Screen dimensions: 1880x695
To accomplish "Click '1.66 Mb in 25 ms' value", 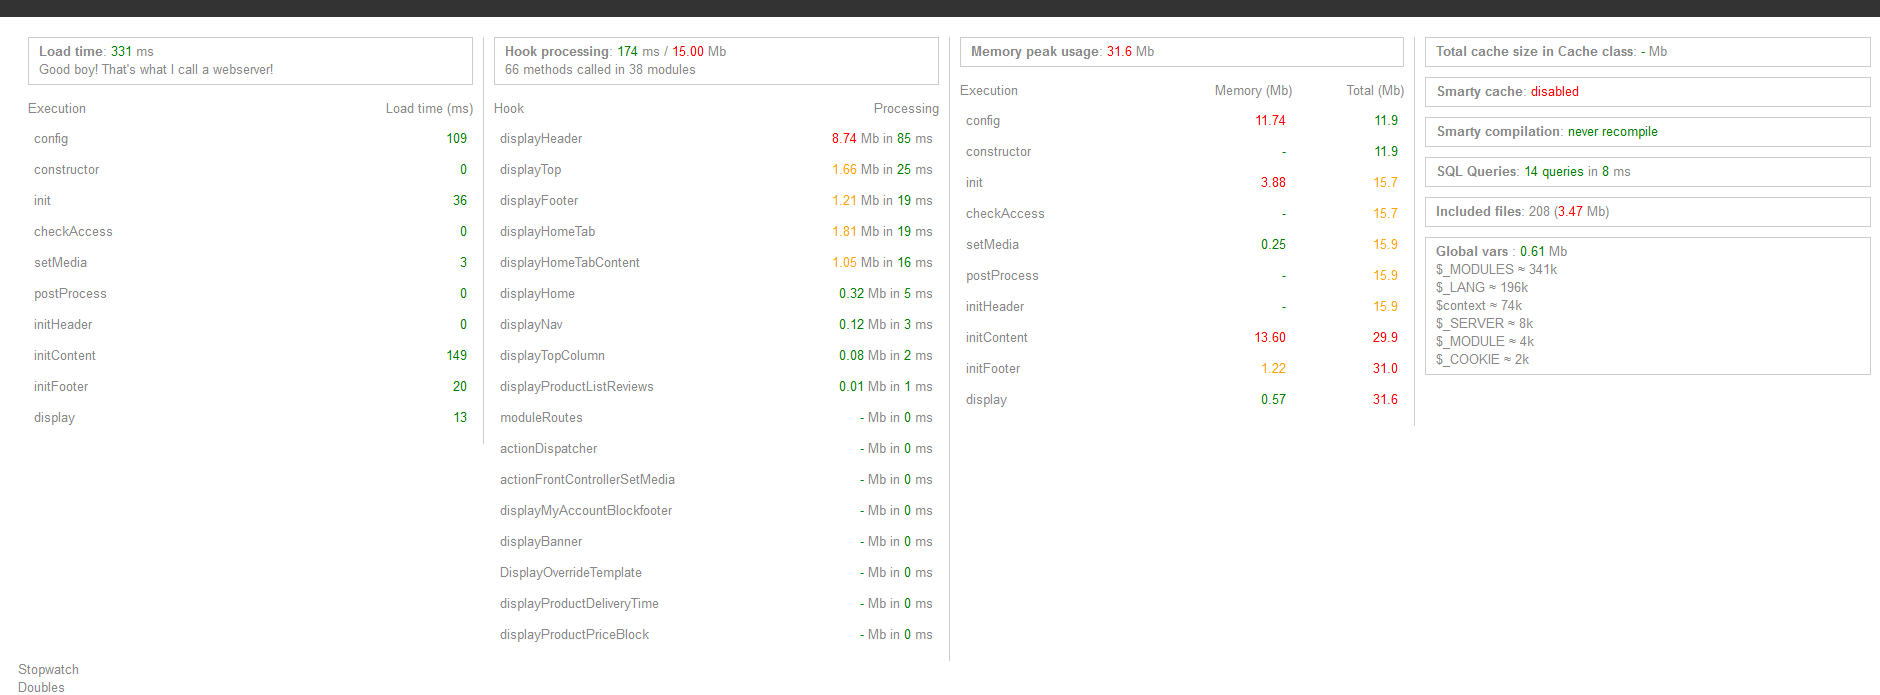I will [882, 170].
